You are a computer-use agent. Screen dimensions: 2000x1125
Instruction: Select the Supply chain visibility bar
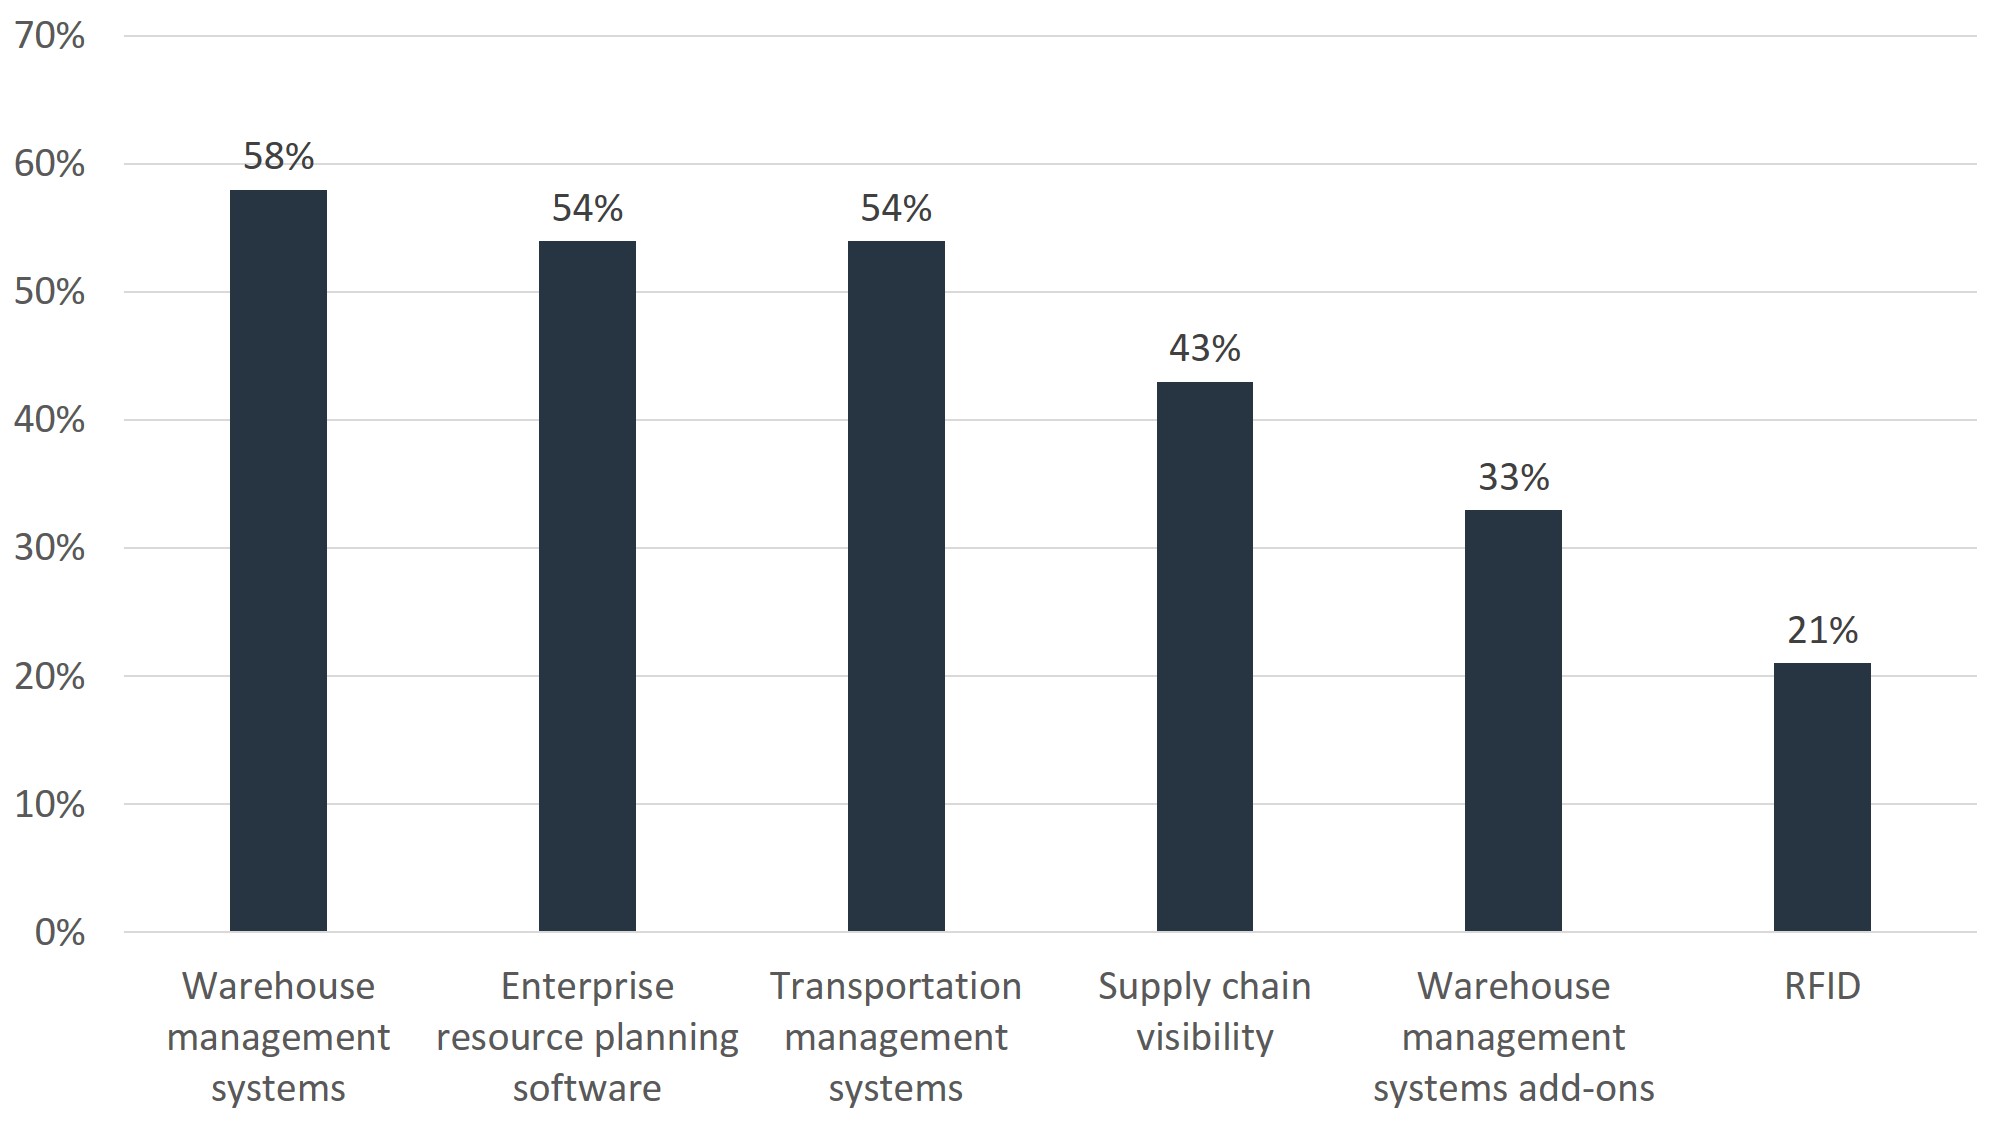point(1205,657)
